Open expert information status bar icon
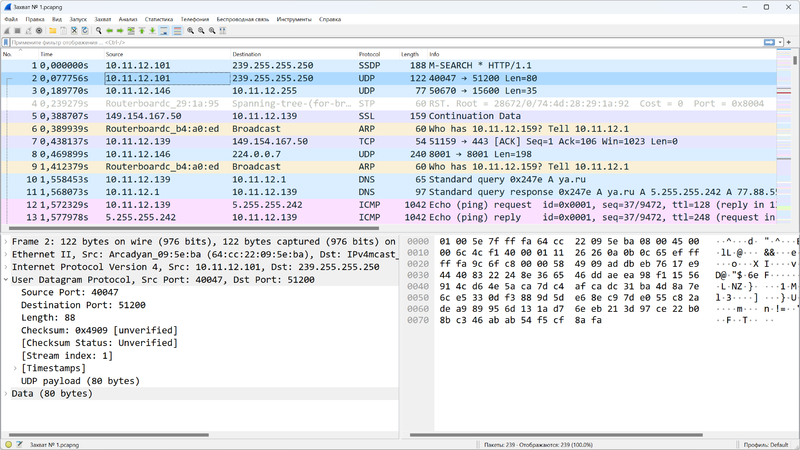This screenshot has height=450, width=800. tap(8, 444)
